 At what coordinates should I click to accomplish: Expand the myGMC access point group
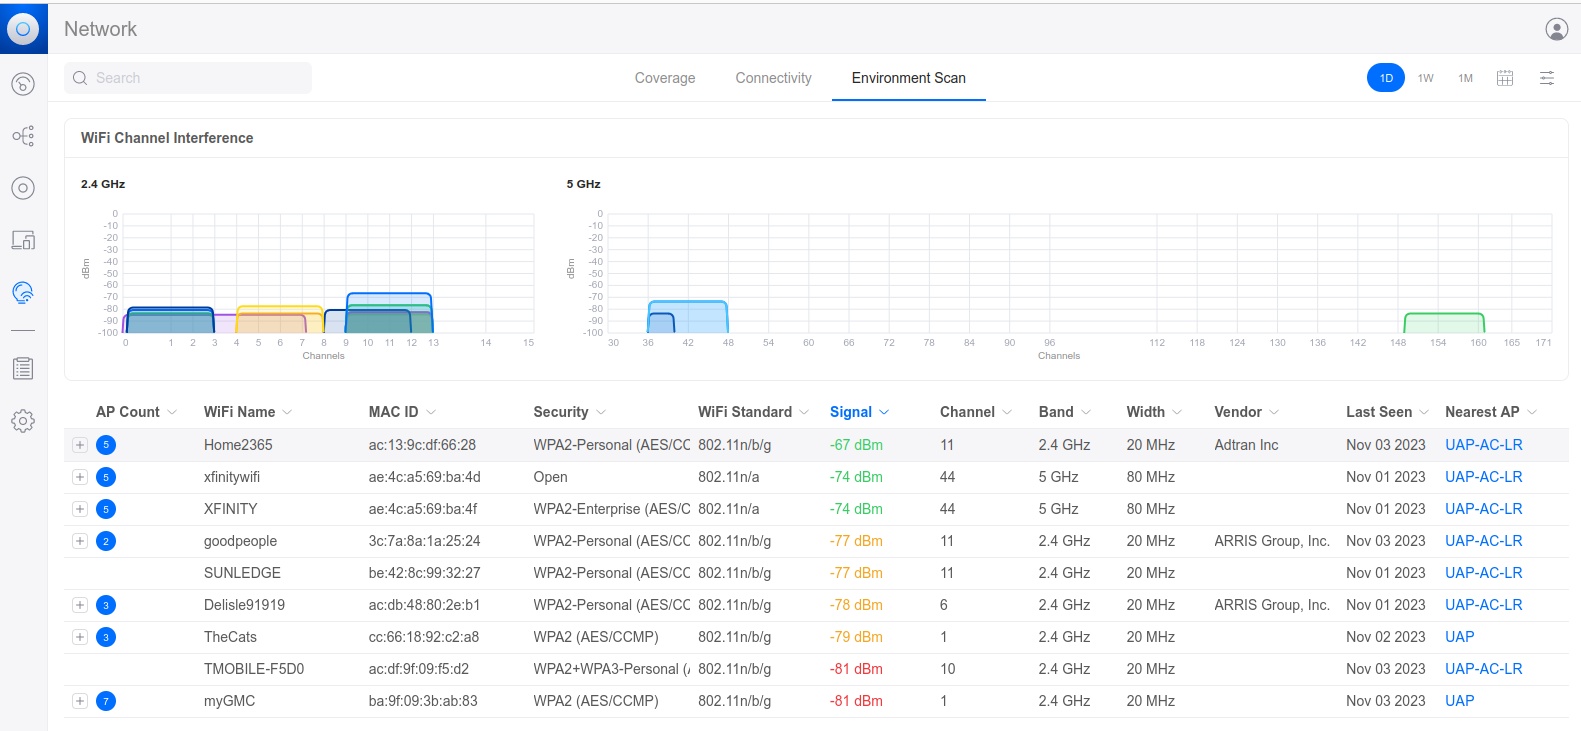pyautogui.click(x=80, y=701)
